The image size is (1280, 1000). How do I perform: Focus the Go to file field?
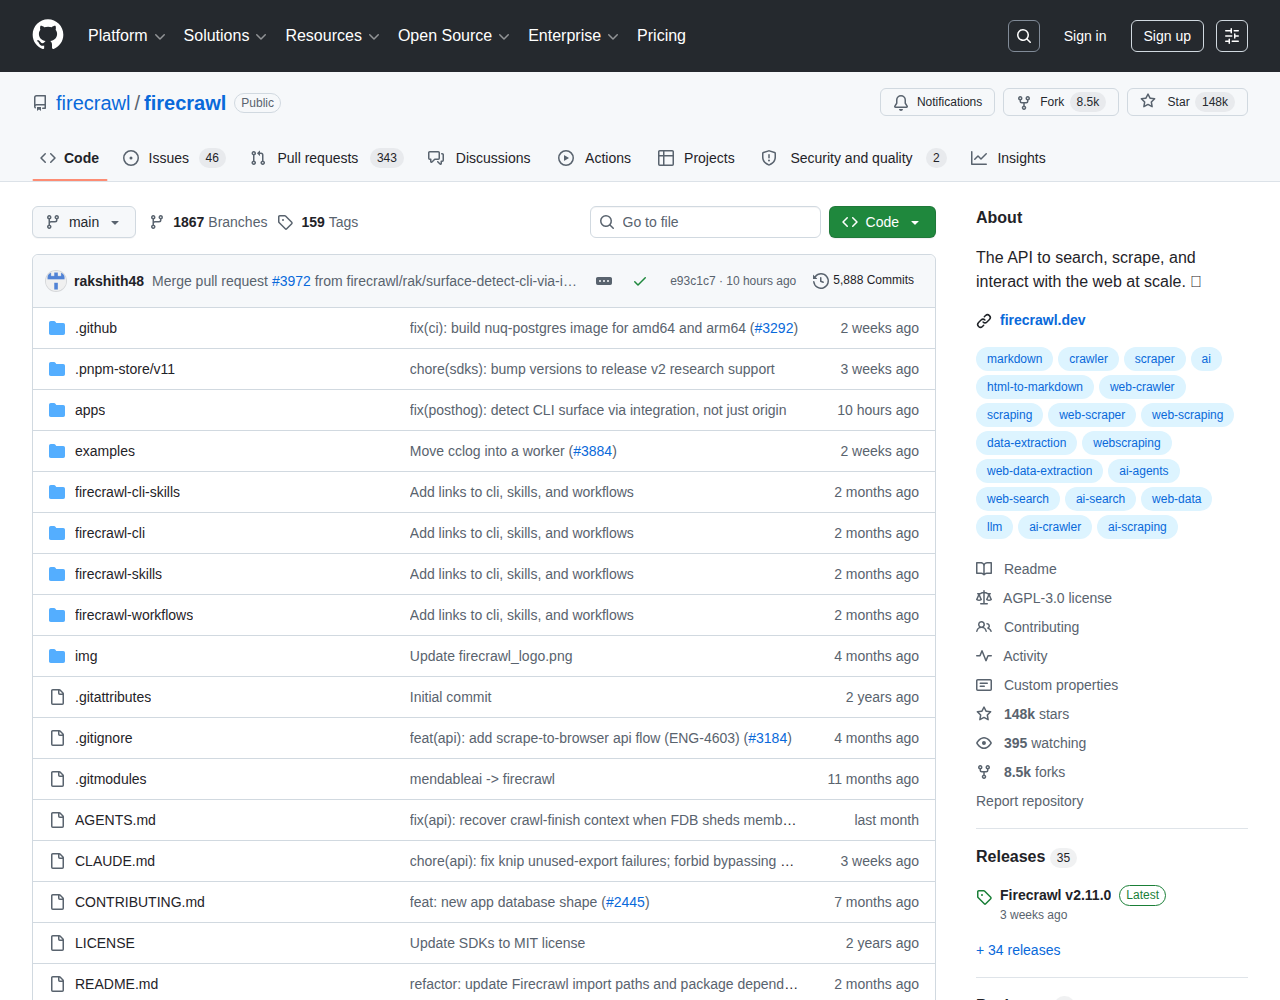point(705,222)
